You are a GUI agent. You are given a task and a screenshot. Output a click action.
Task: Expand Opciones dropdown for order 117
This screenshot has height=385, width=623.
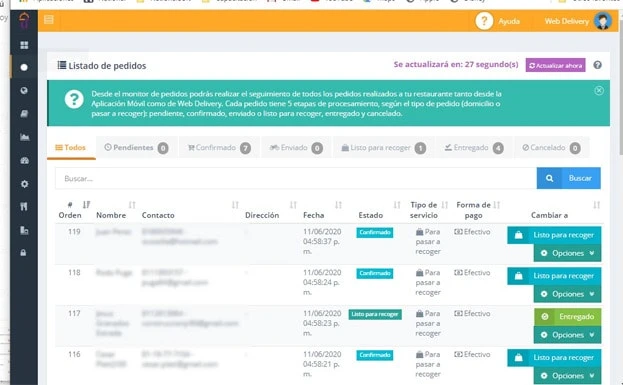point(567,335)
